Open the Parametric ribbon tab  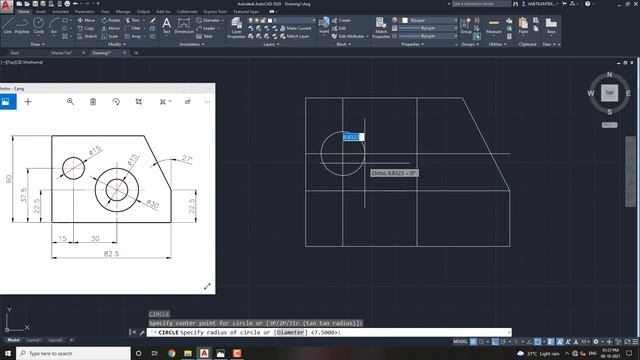pos(84,11)
